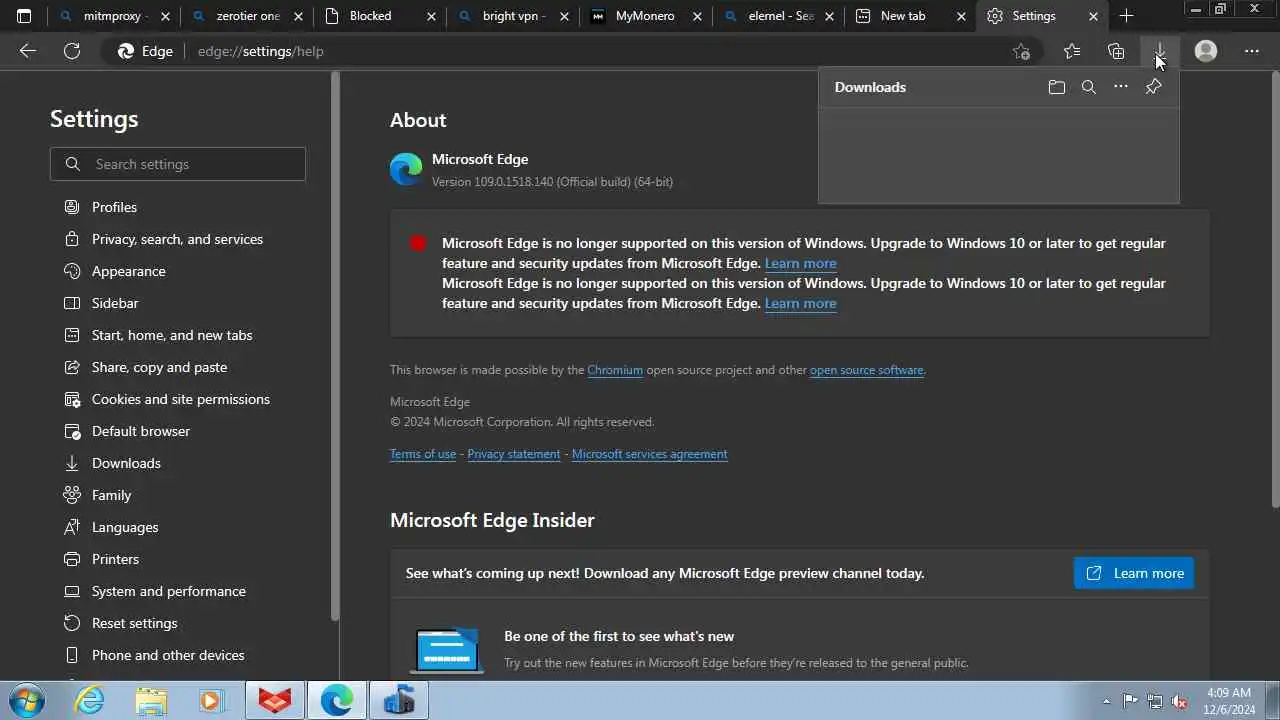Open Windows Media Player on taskbar
Screen dimensions: 1280x720
pyautogui.click(x=211, y=701)
